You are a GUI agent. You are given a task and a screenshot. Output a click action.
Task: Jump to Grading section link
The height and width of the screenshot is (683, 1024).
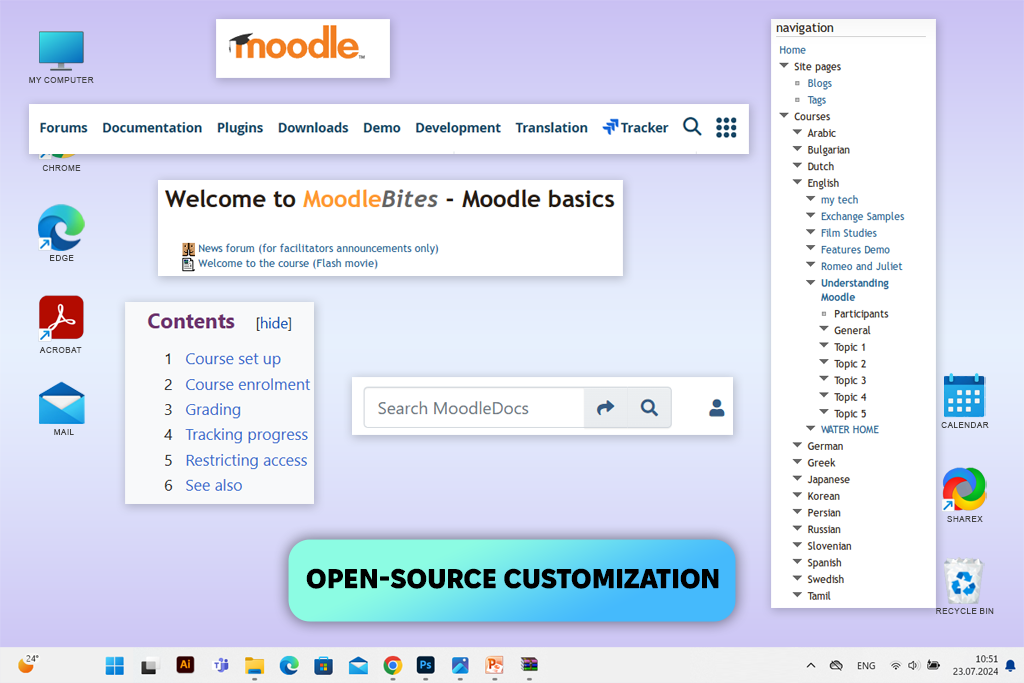213,409
